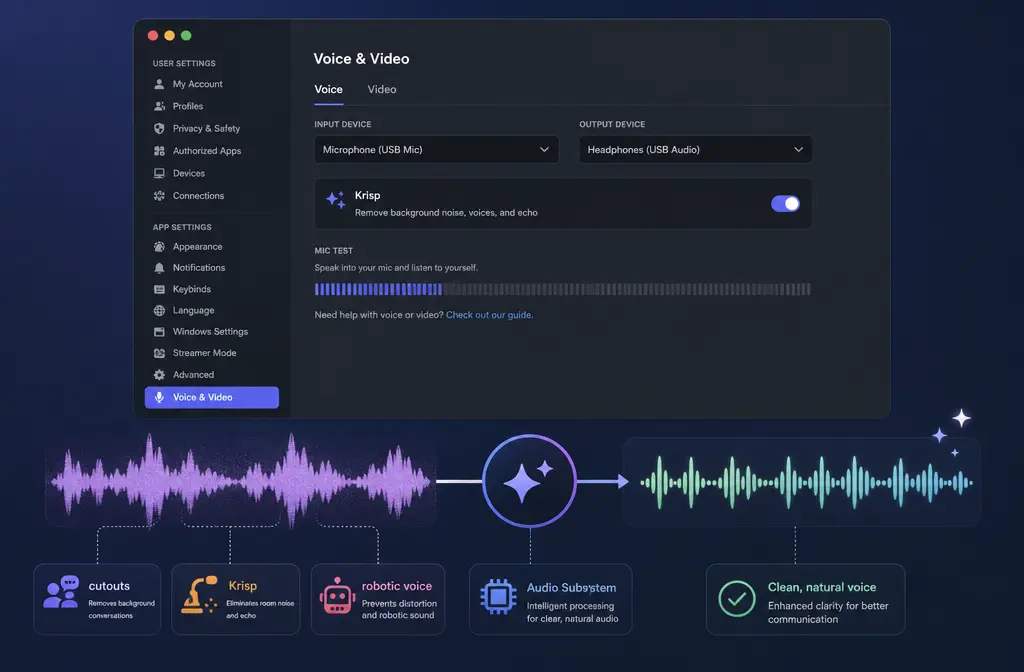
Task: Click the Notifications bell icon
Action: click(159, 268)
